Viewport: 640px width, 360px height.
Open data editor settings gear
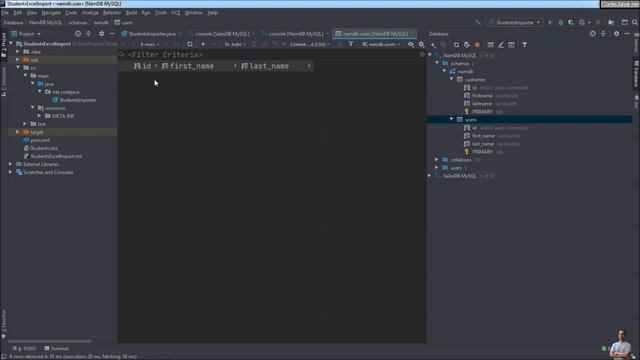(421, 44)
